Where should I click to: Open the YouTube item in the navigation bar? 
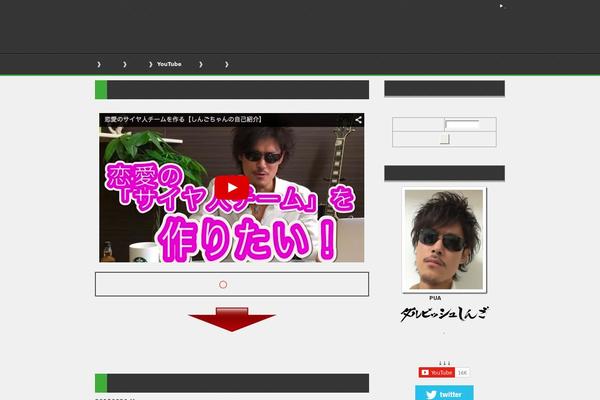169,64
